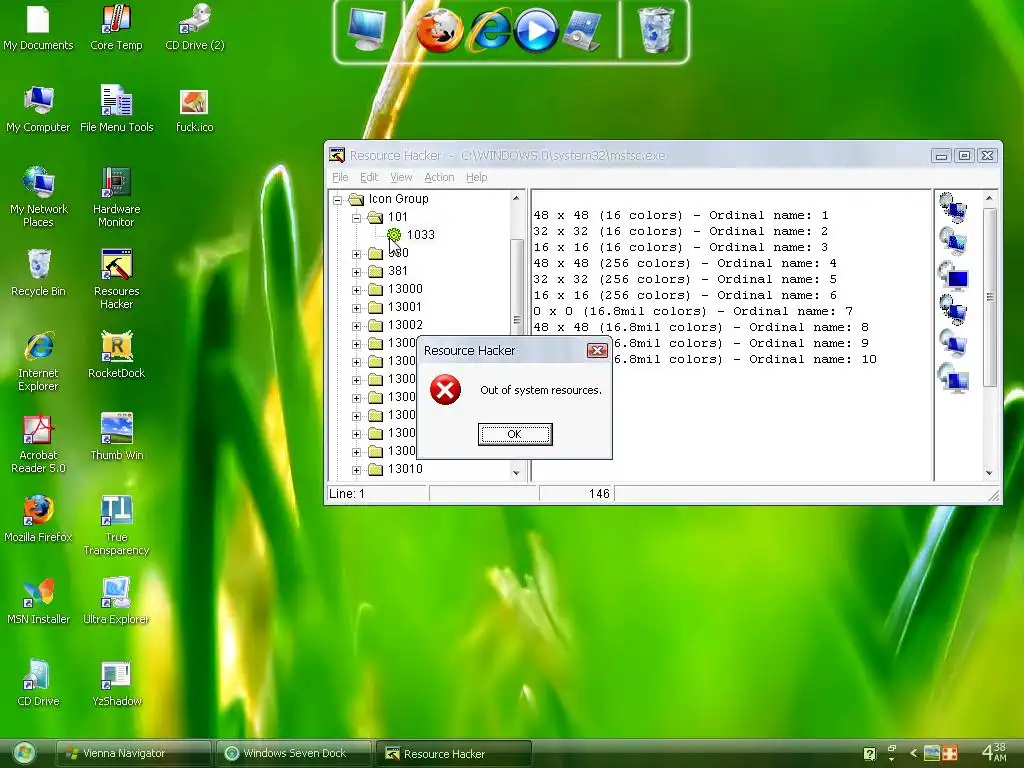Viewport: 1024px width, 768px height.
Task: Click the tree panel scroll-up arrow
Action: pos(517,198)
